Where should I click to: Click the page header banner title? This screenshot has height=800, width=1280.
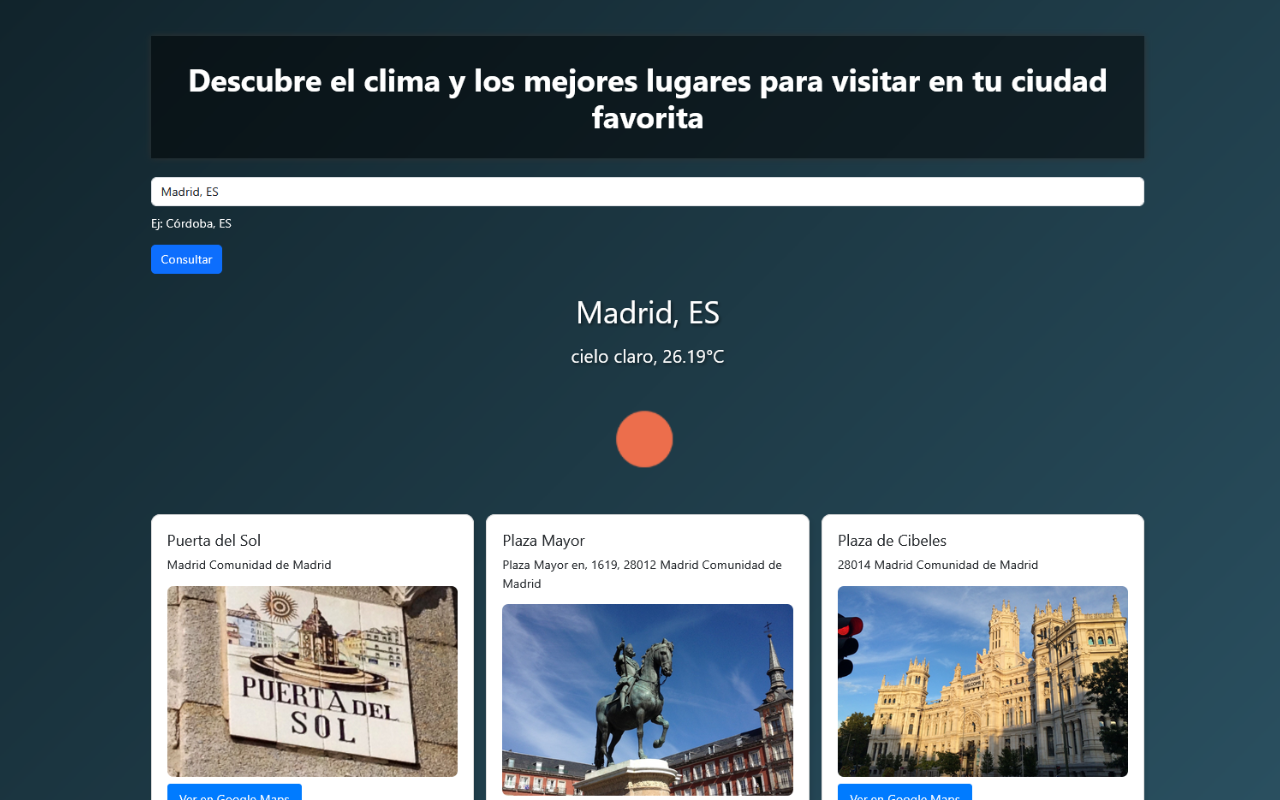click(x=647, y=97)
